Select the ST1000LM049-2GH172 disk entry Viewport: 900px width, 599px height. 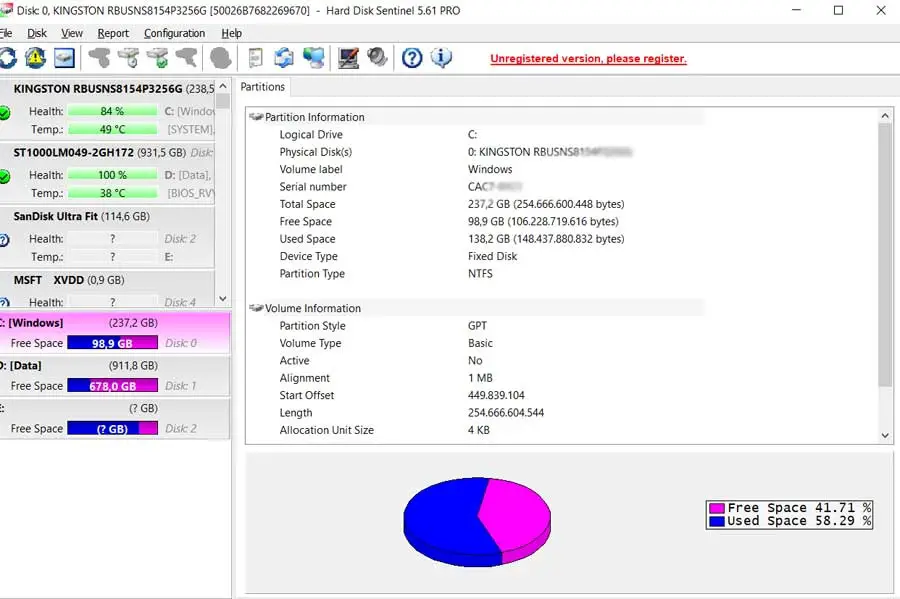[x=107, y=172]
